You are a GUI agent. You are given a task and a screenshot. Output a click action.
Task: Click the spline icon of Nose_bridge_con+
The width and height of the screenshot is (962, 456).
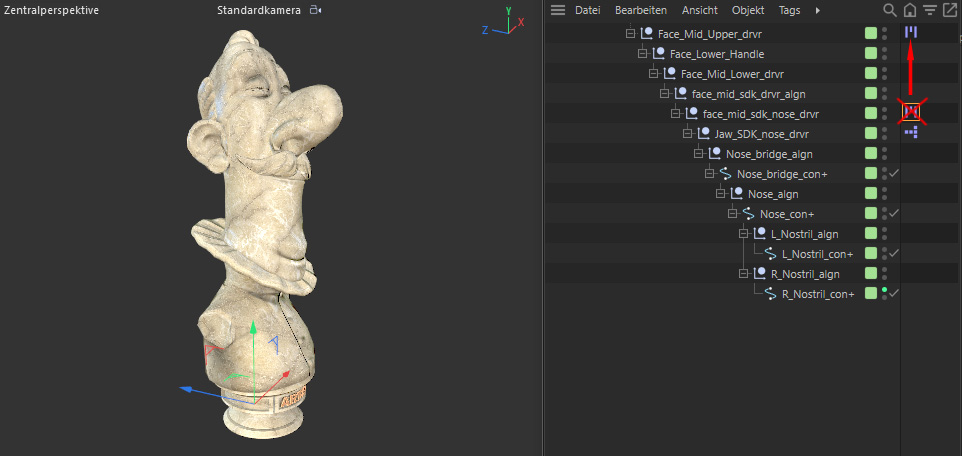[726, 174]
